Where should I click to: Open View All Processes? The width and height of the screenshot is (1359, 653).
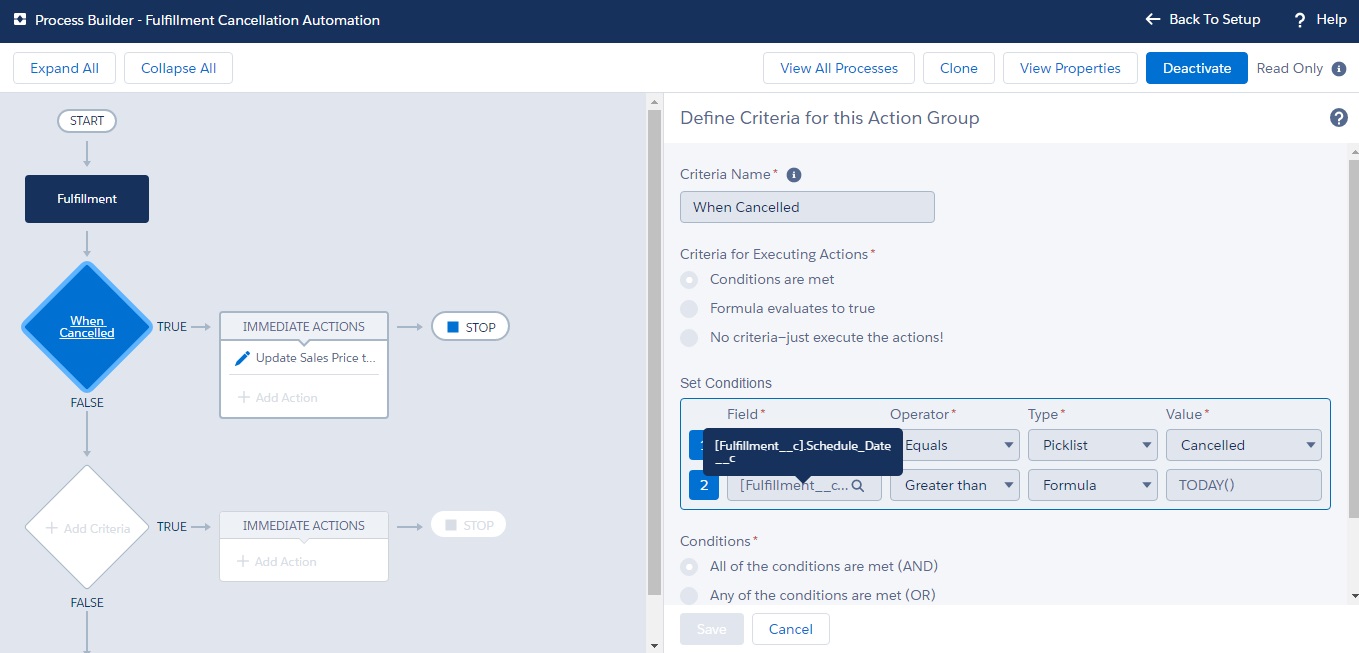[x=838, y=69]
